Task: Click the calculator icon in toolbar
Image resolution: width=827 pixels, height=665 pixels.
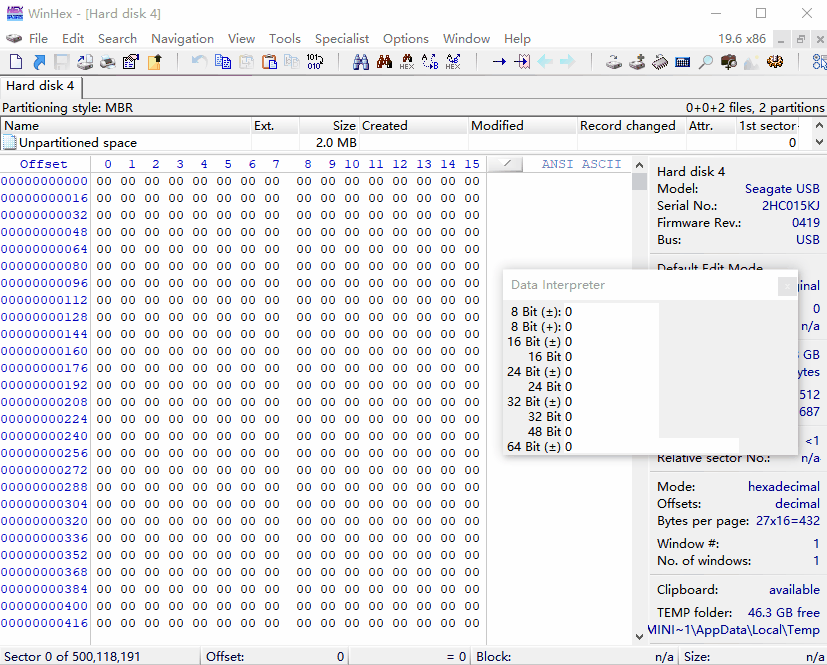Action: tap(683, 62)
